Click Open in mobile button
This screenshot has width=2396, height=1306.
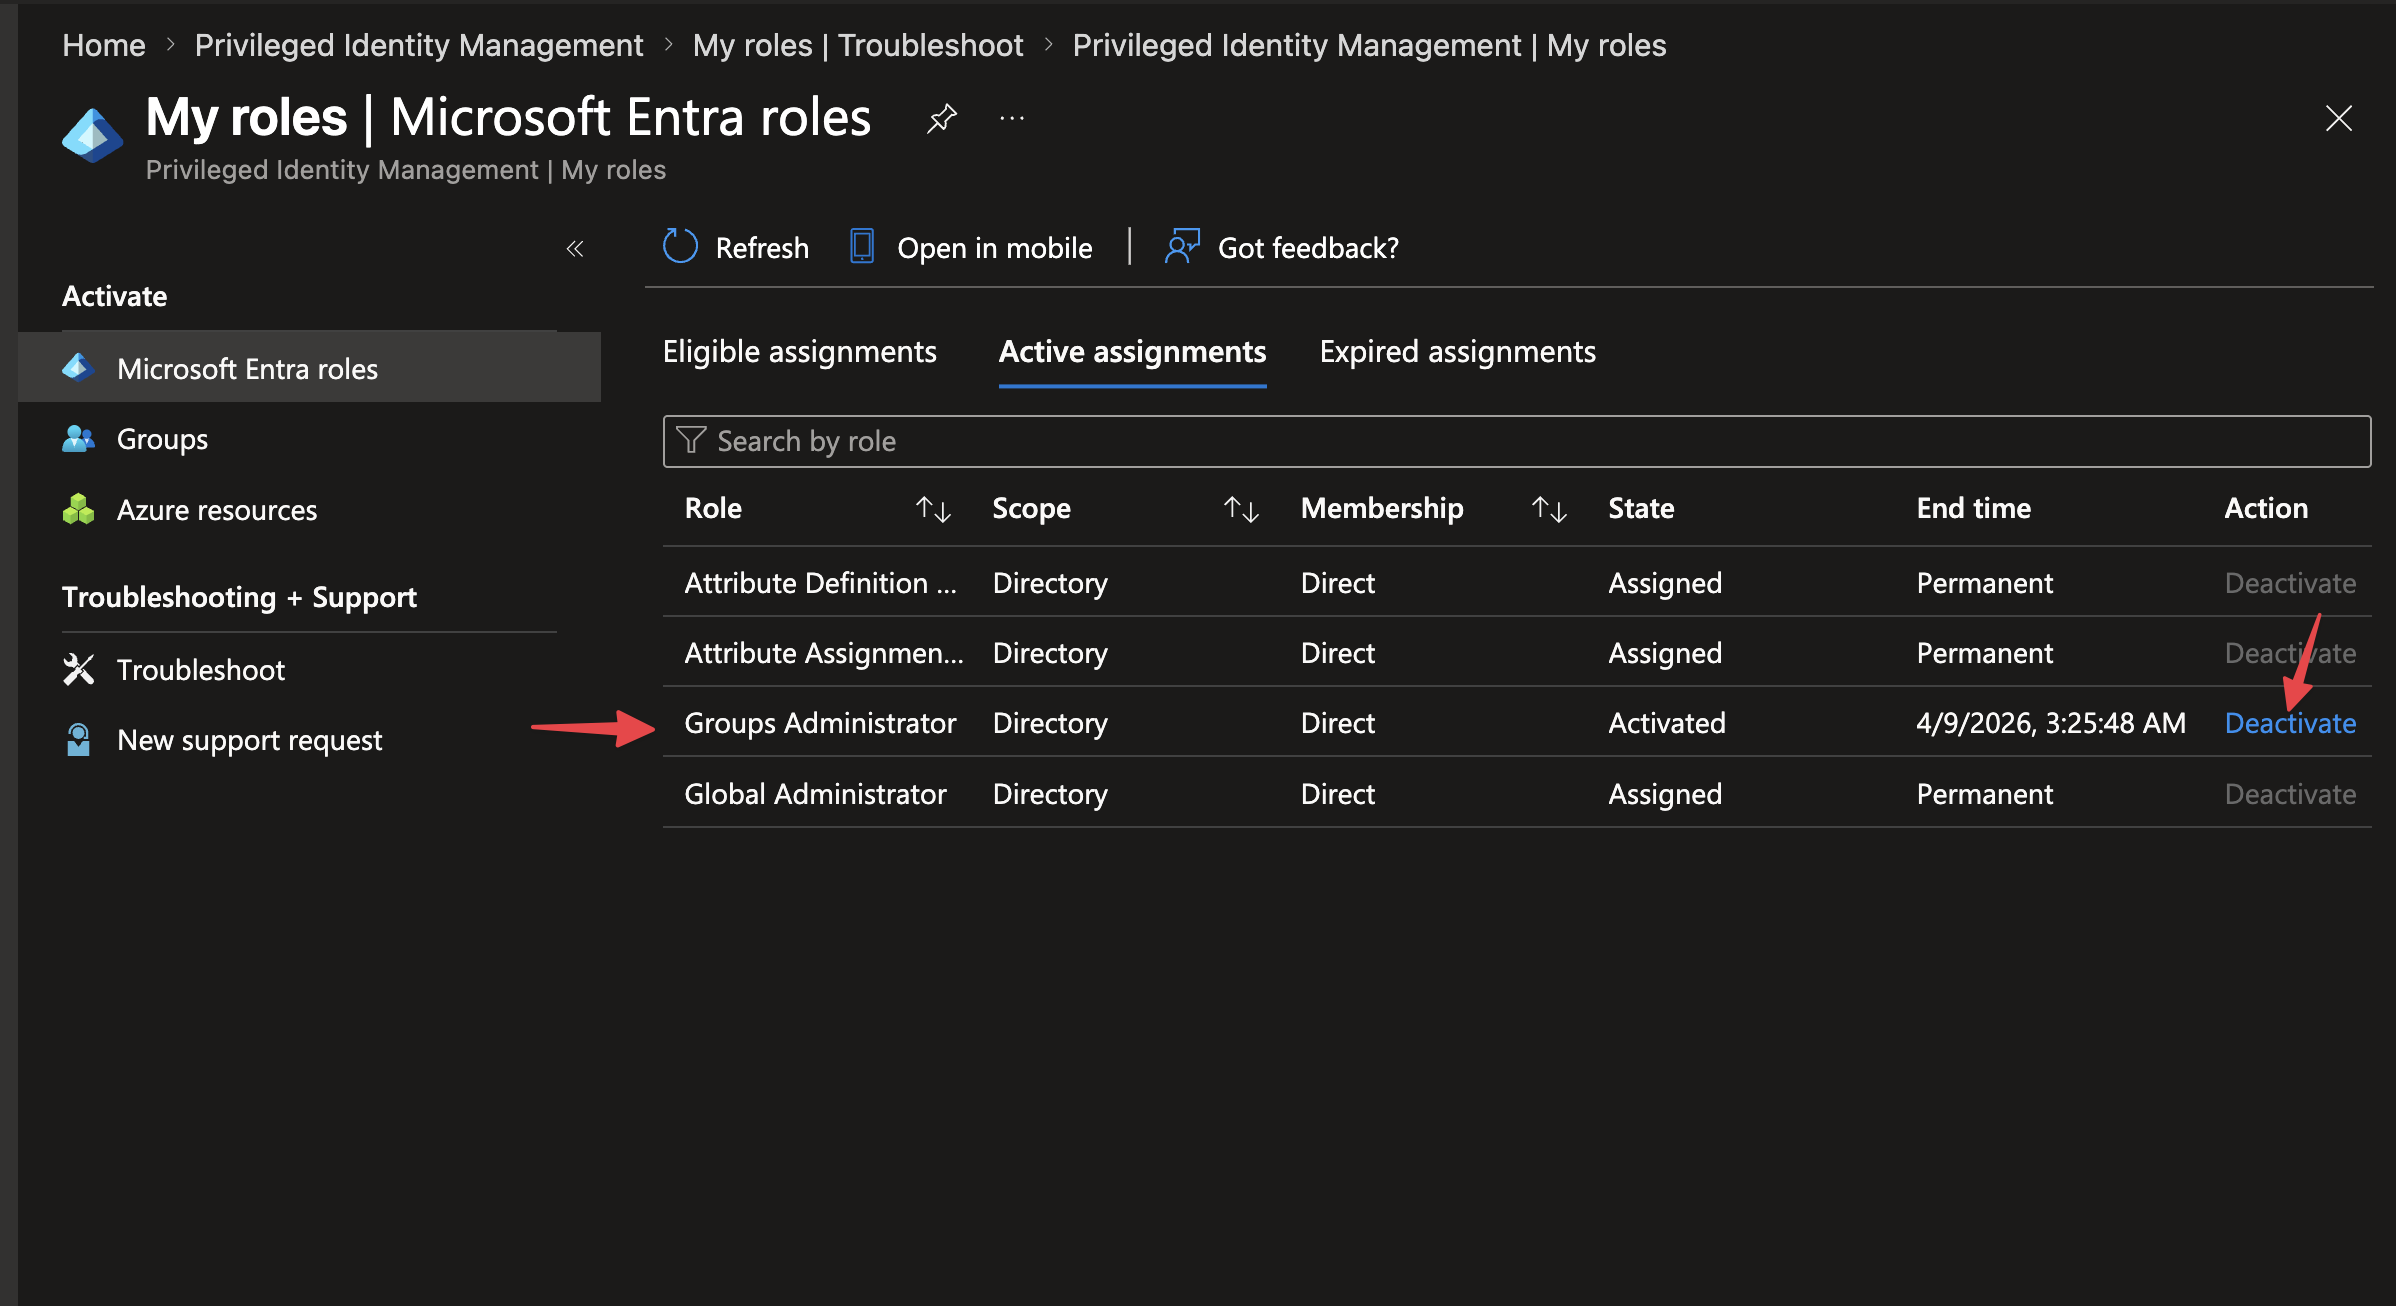point(970,247)
